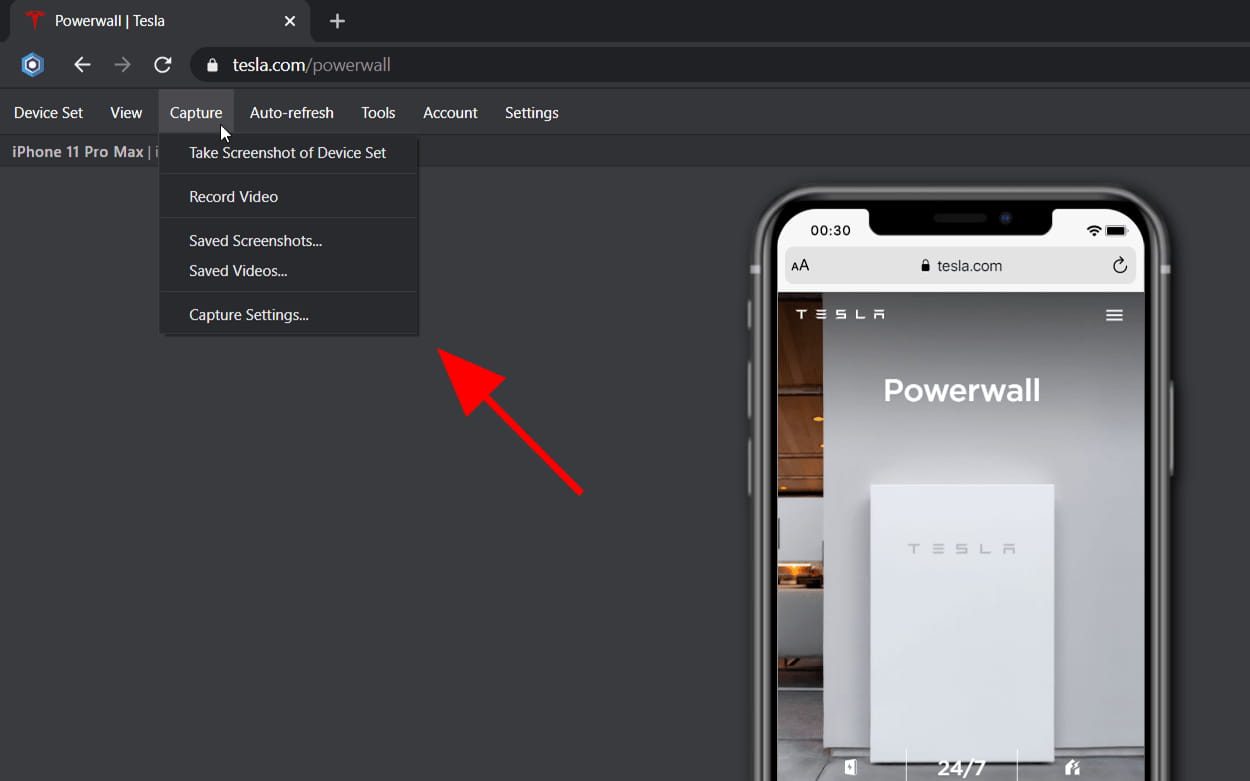Open Capture Settings...

(288, 315)
